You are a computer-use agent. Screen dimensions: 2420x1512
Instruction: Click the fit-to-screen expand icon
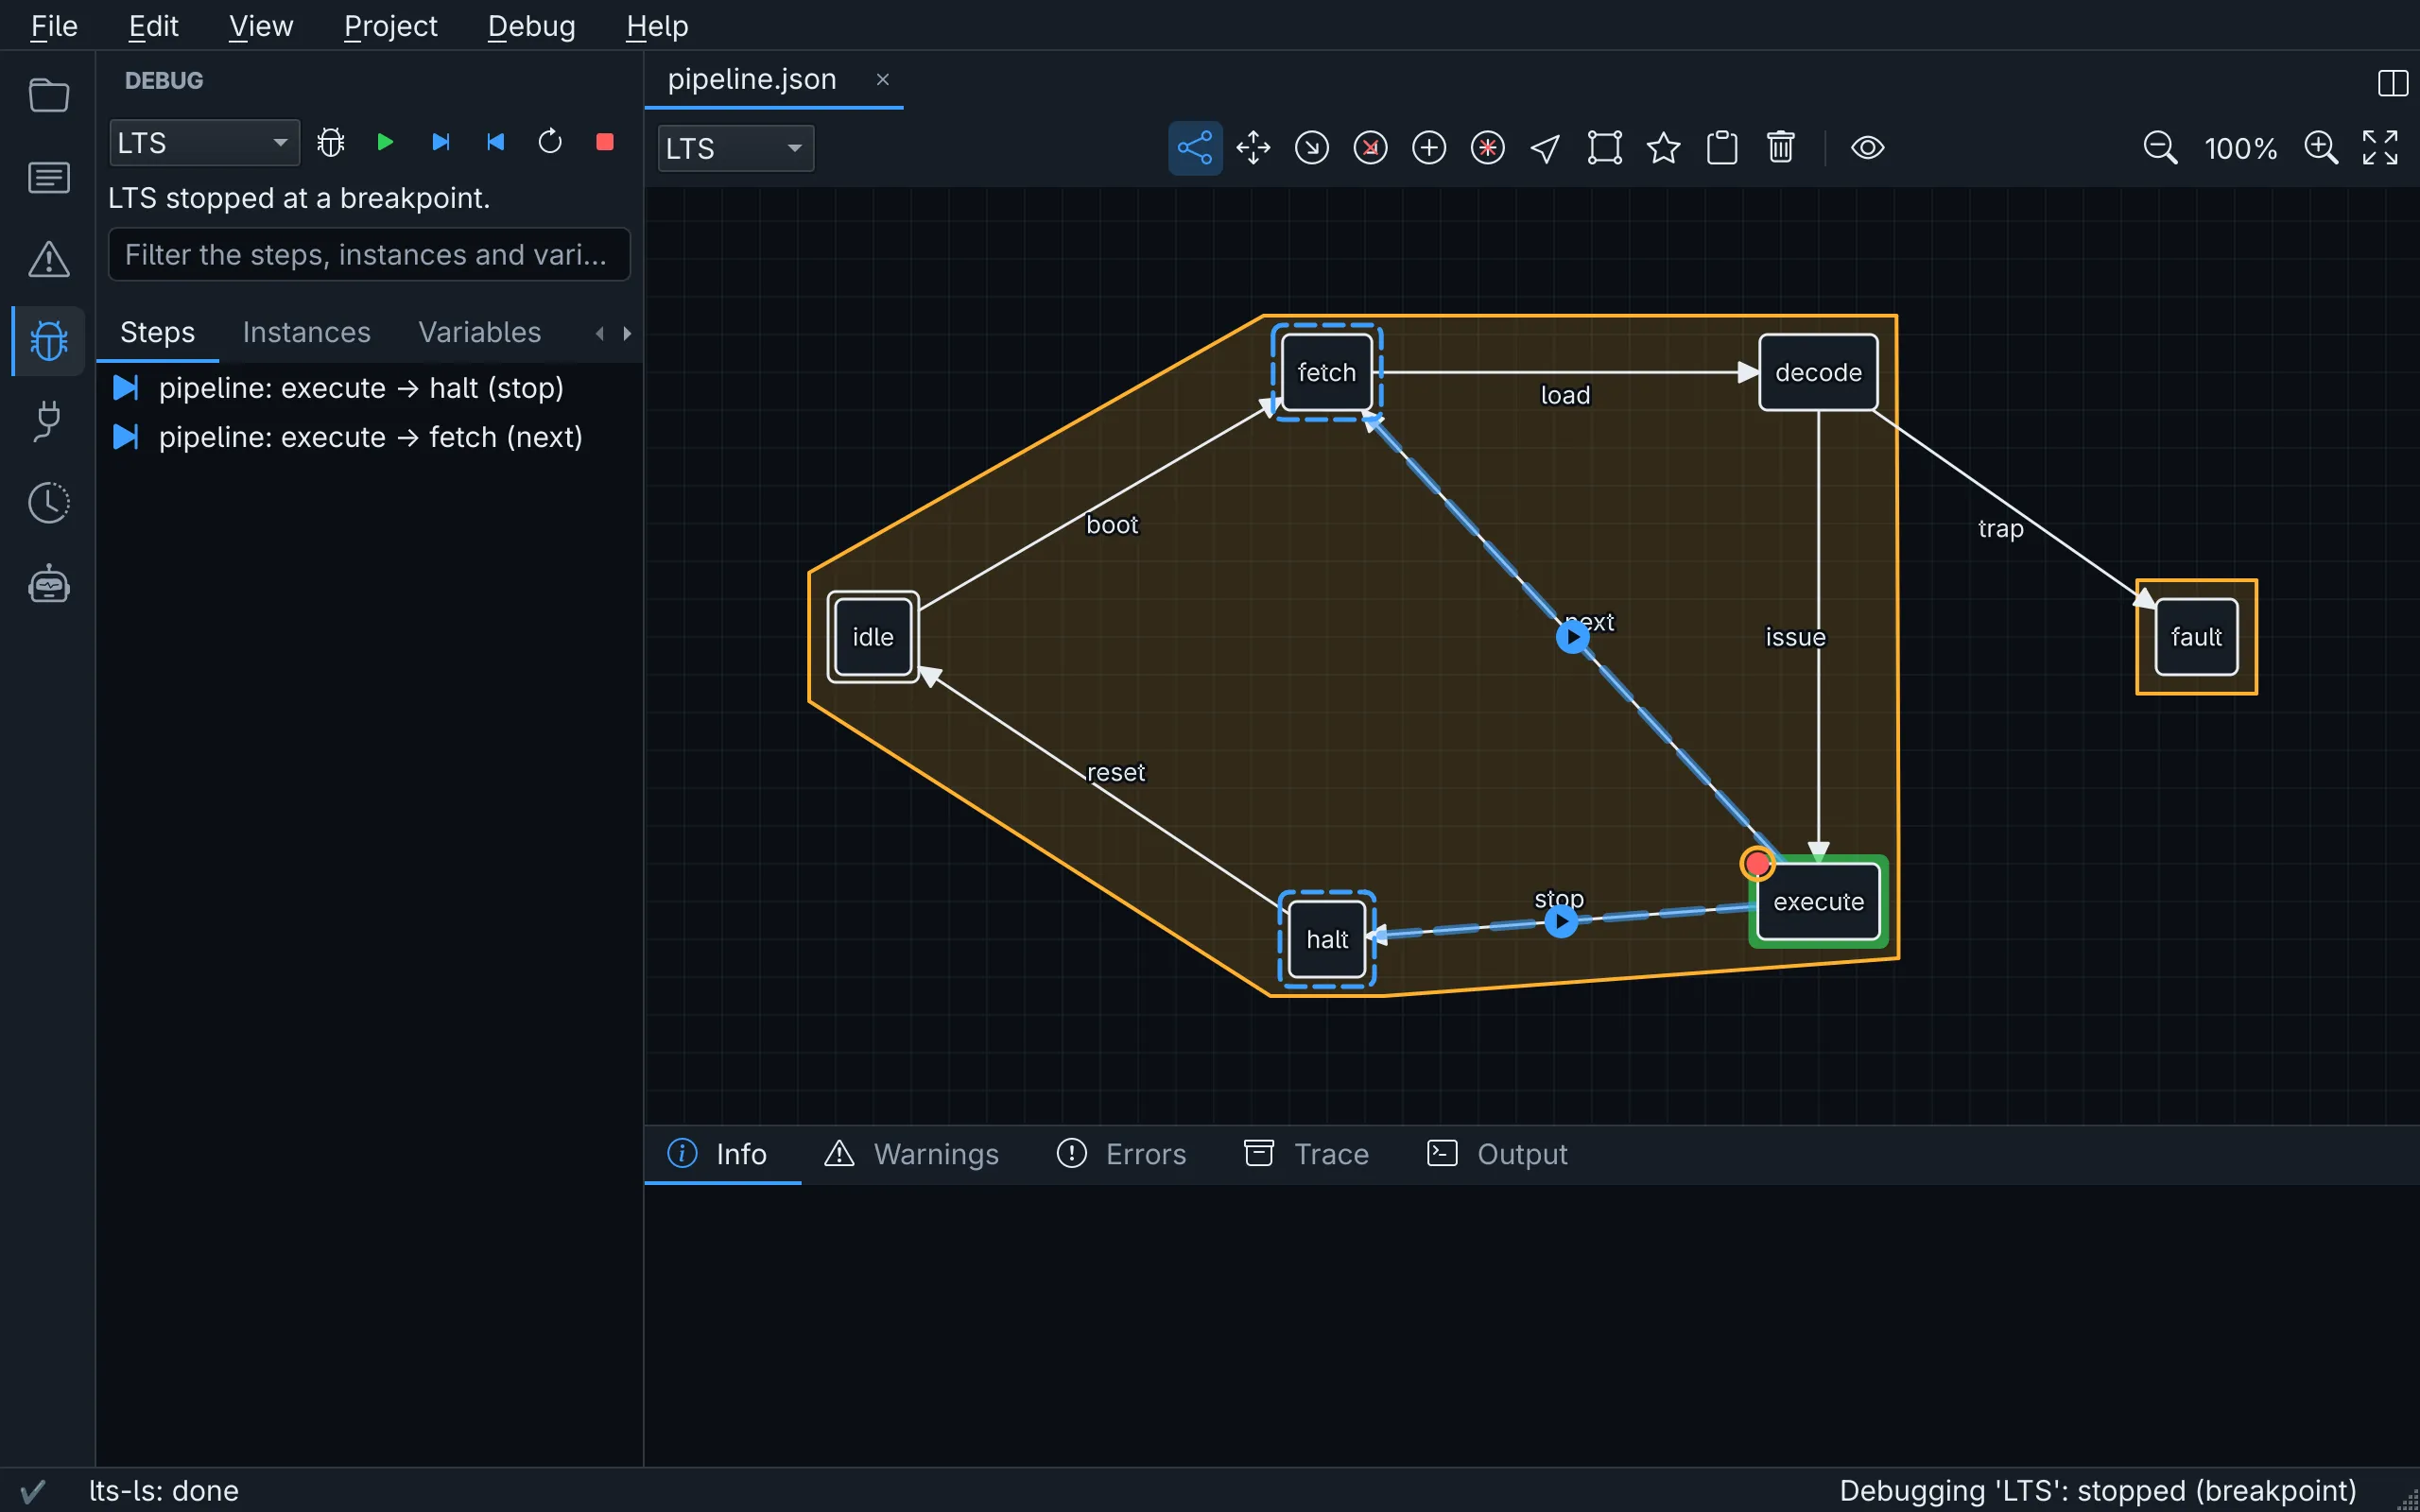click(x=2380, y=148)
